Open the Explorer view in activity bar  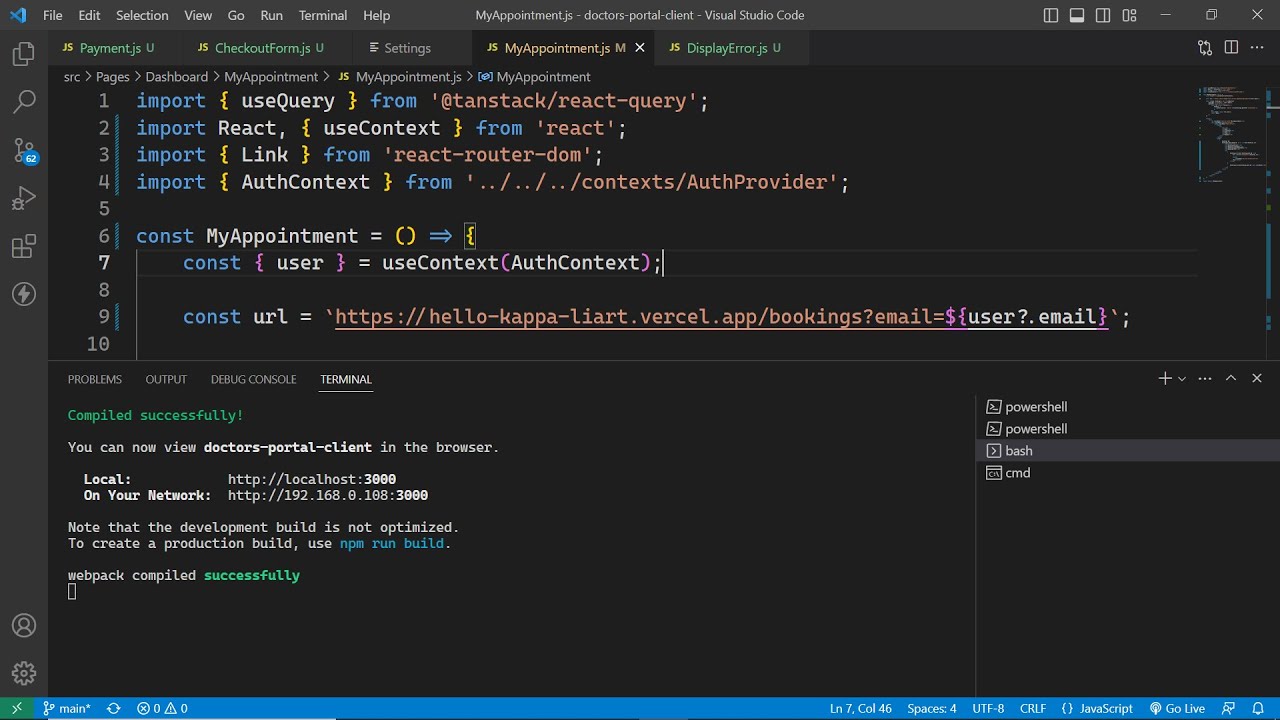pos(24,54)
